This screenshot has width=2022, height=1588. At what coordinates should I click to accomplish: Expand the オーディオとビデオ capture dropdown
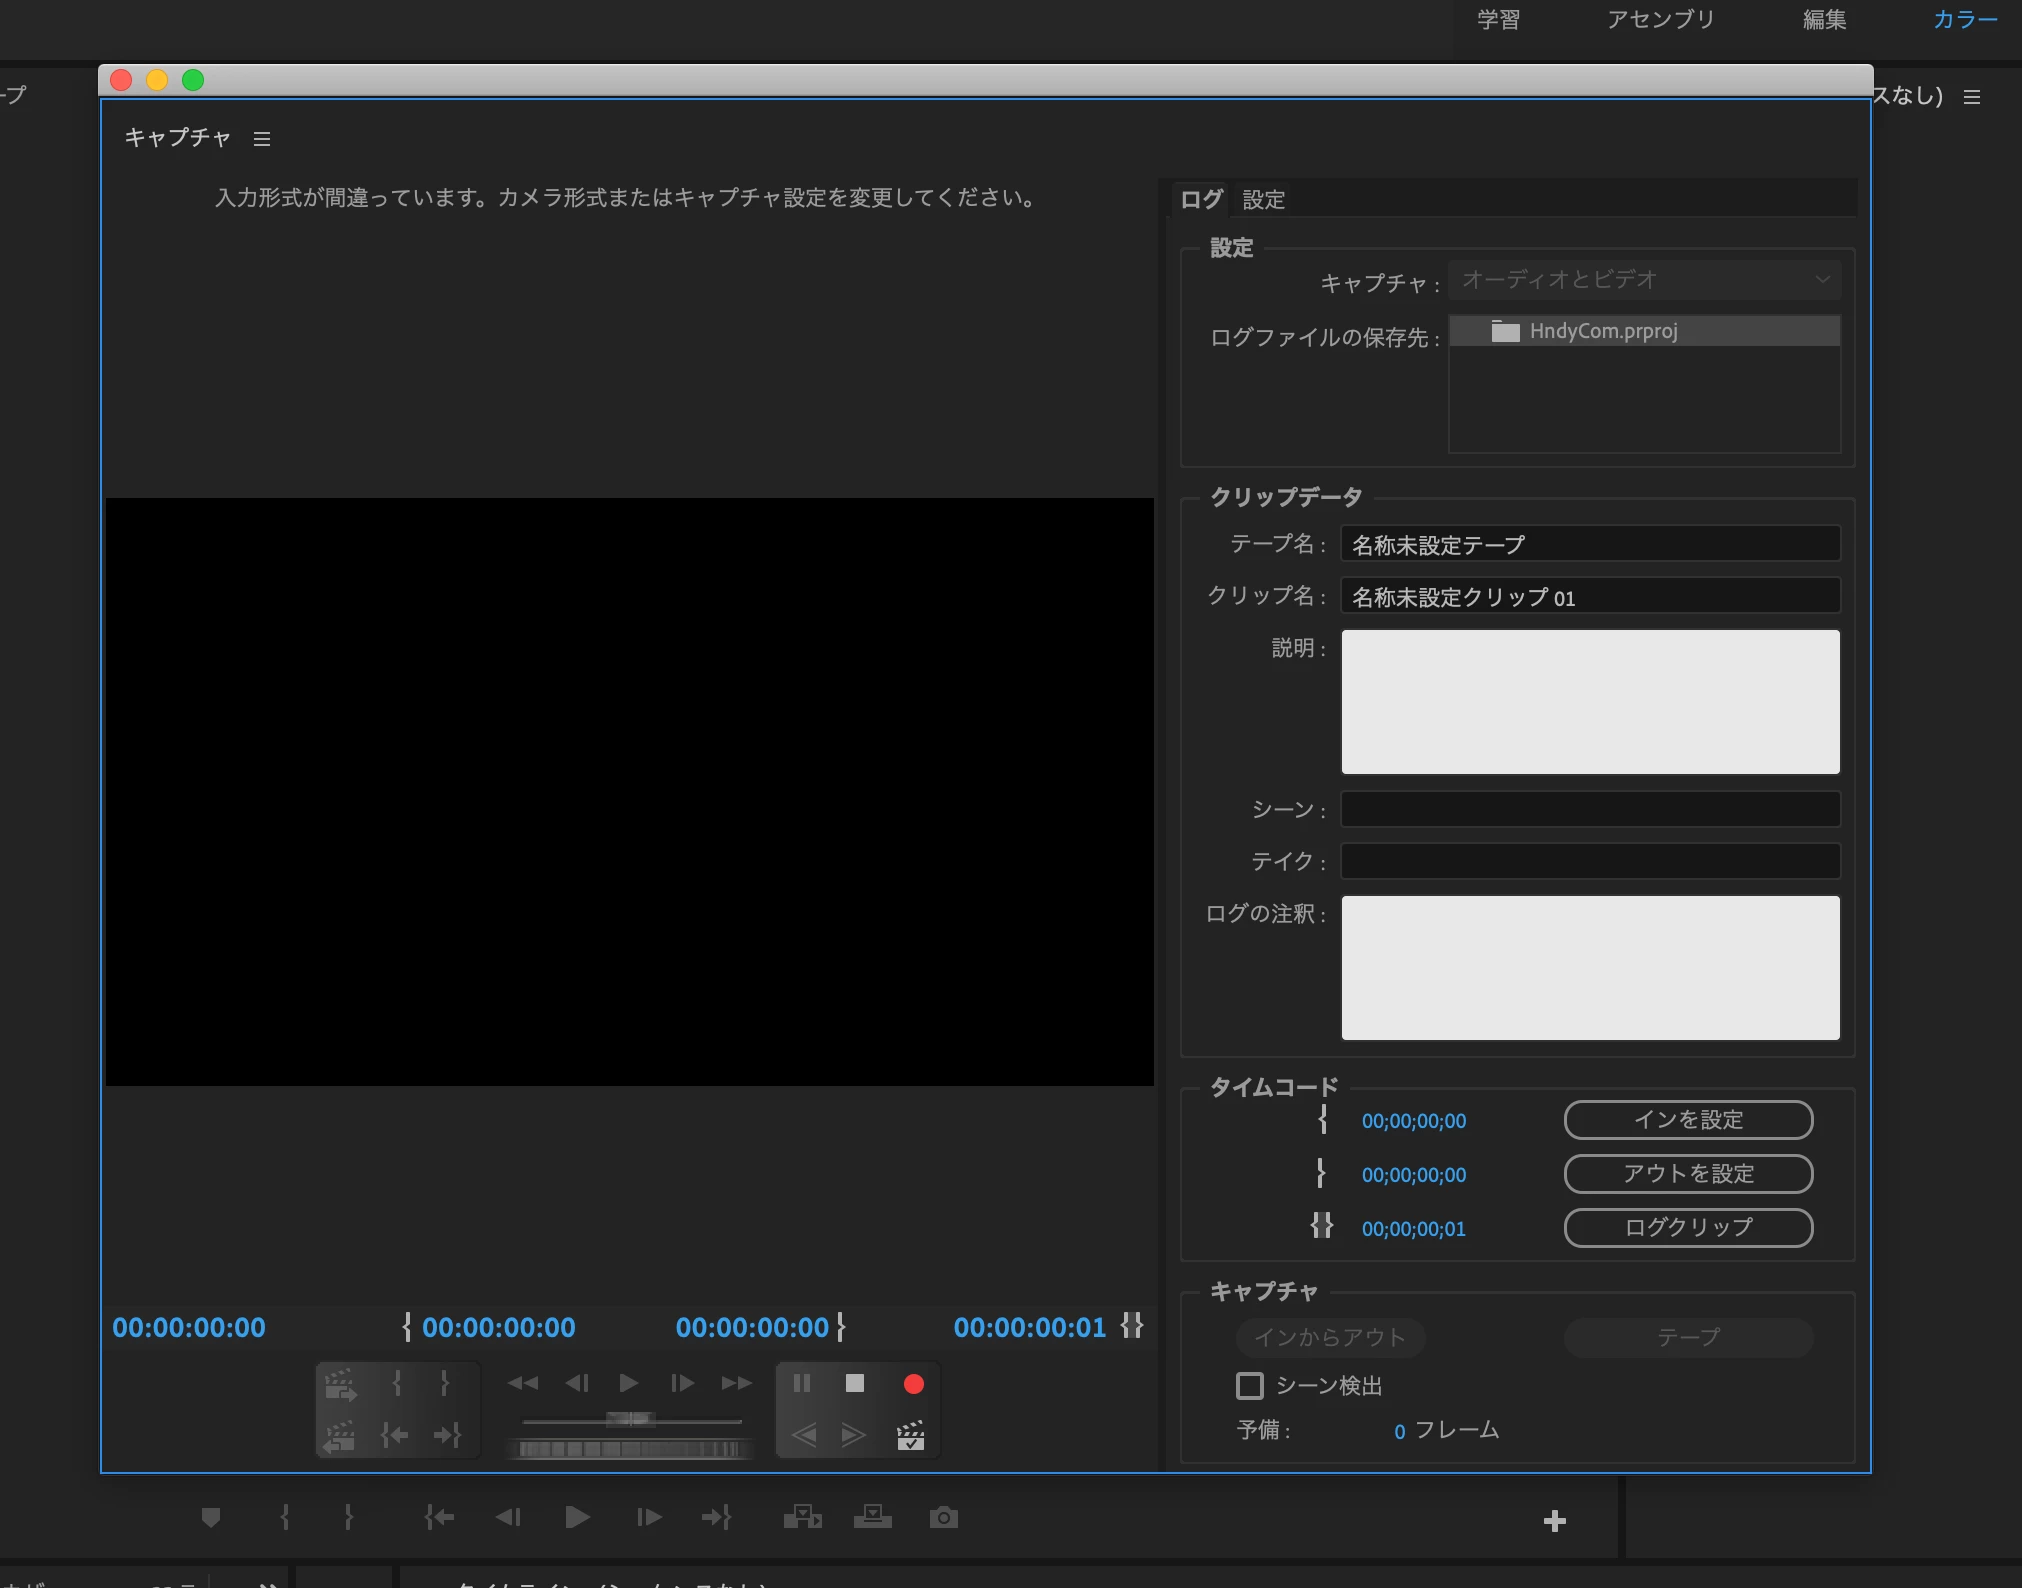1644,280
